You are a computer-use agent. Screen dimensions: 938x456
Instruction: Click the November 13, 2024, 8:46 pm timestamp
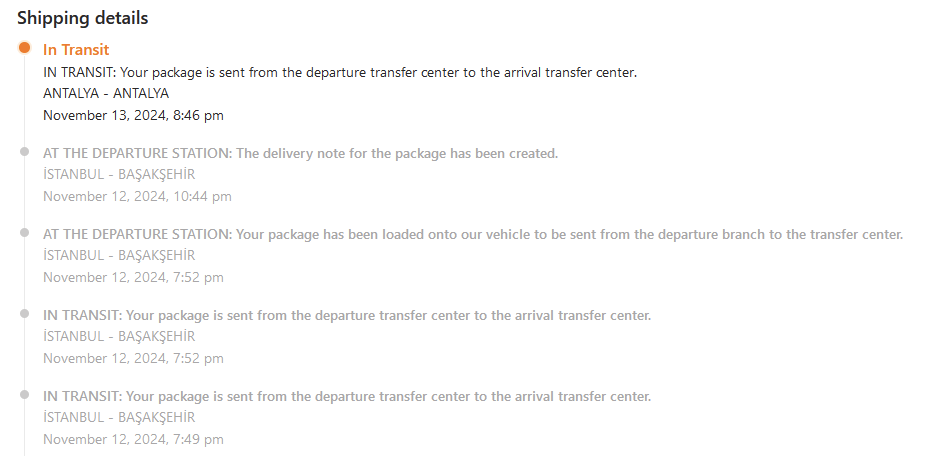tap(133, 115)
